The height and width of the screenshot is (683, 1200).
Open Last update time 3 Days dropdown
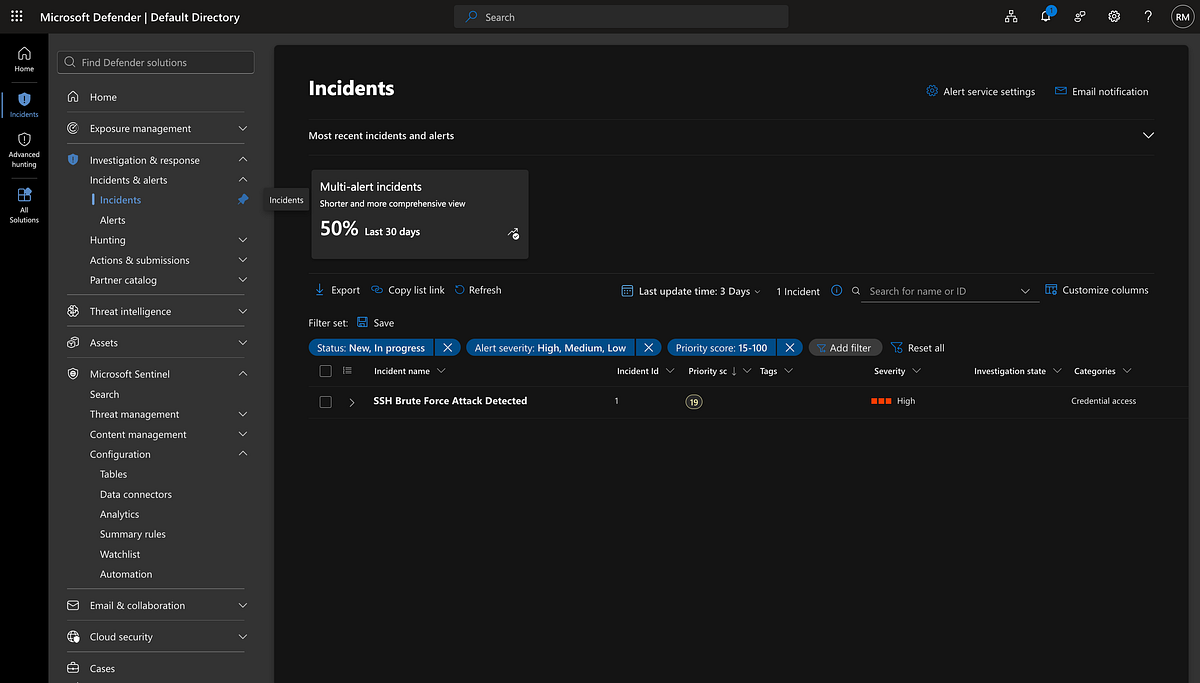[x=691, y=291]
